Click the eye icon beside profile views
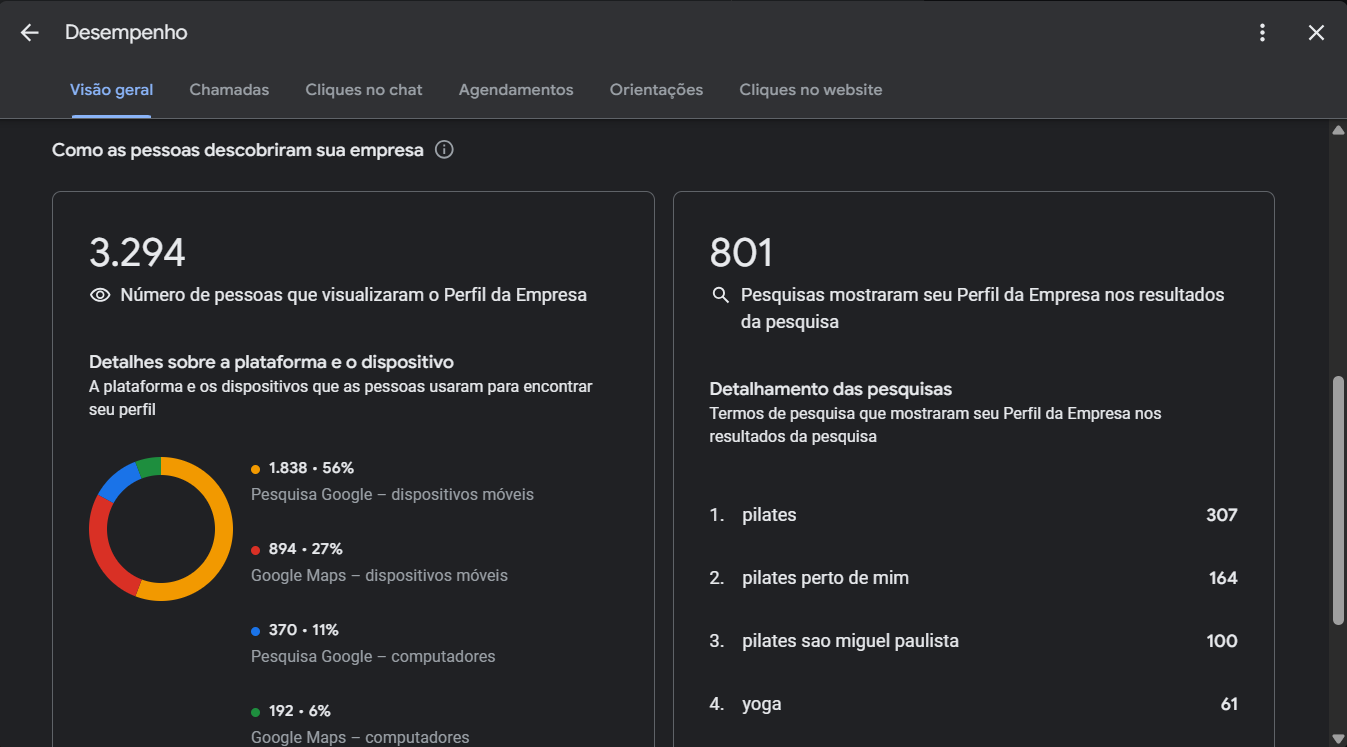 tap(100, 295)
